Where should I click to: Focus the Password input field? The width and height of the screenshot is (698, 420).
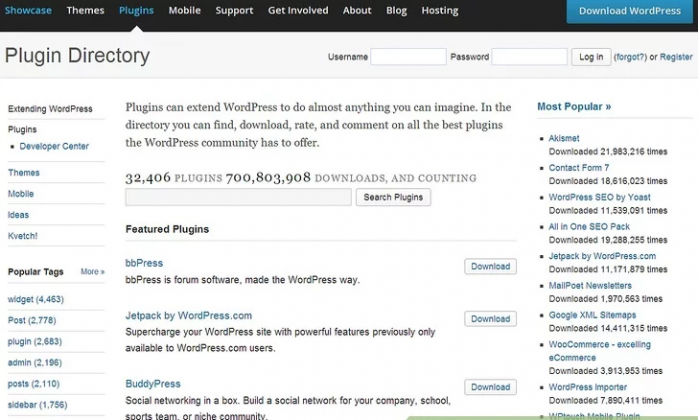(529, 57)
